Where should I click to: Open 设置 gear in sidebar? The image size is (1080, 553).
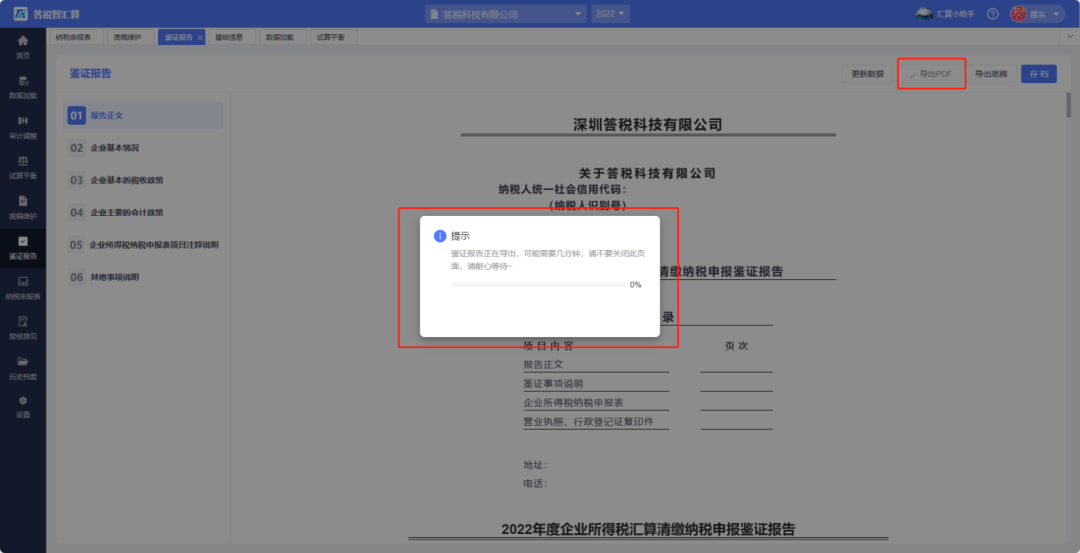click(23, 407)
